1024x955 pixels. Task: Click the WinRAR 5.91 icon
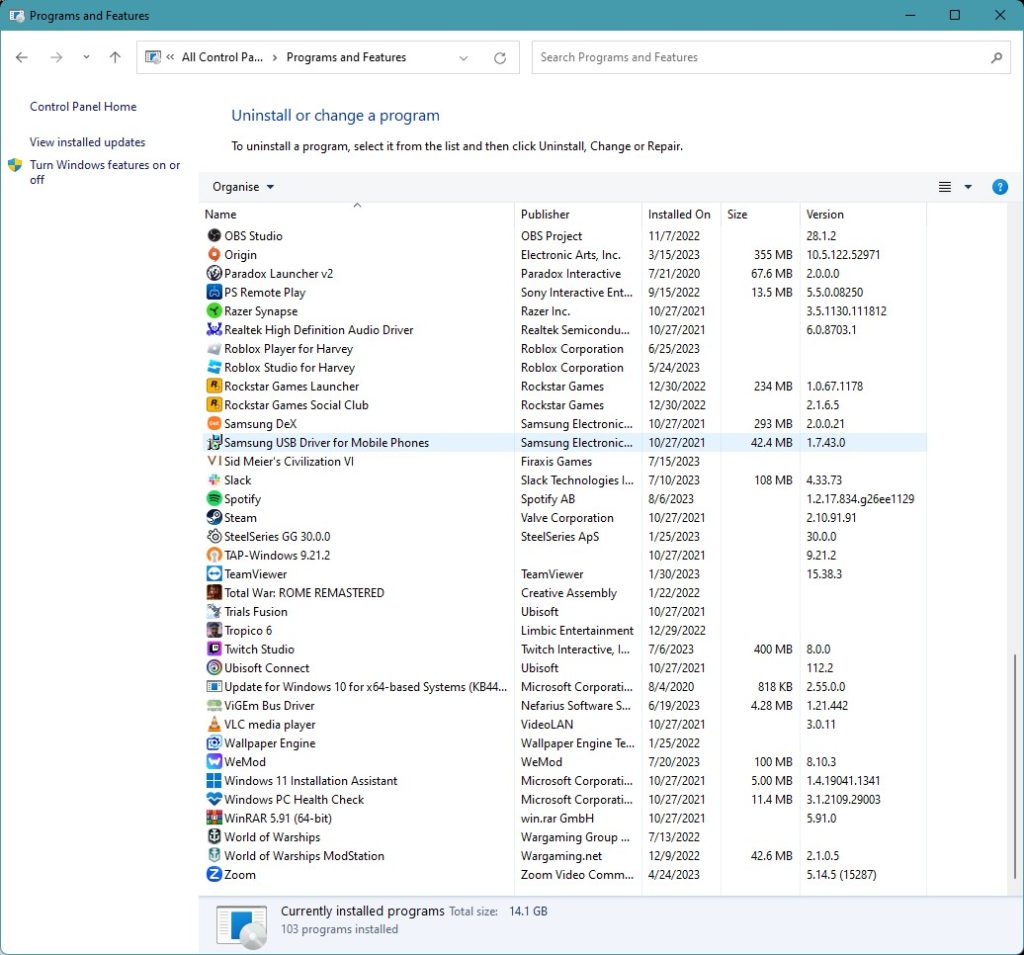point(214,818)
